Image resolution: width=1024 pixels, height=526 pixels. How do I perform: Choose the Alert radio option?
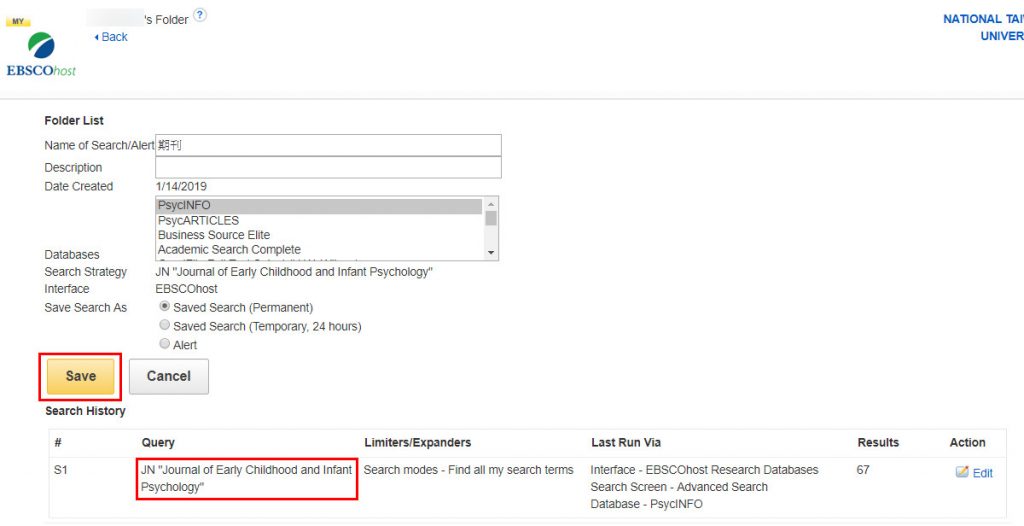[x=165, y=344]
